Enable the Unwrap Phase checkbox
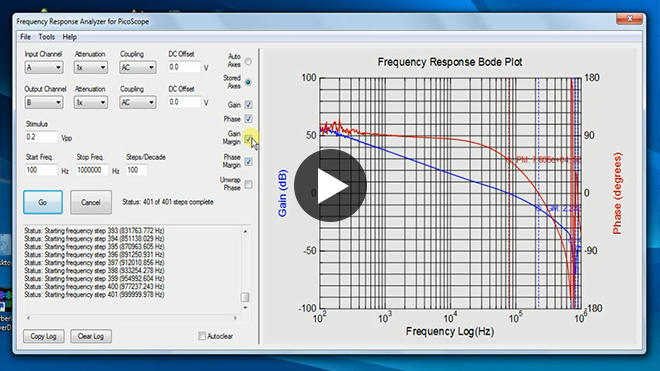Screen dimensions: 660x371 point(248,184)
